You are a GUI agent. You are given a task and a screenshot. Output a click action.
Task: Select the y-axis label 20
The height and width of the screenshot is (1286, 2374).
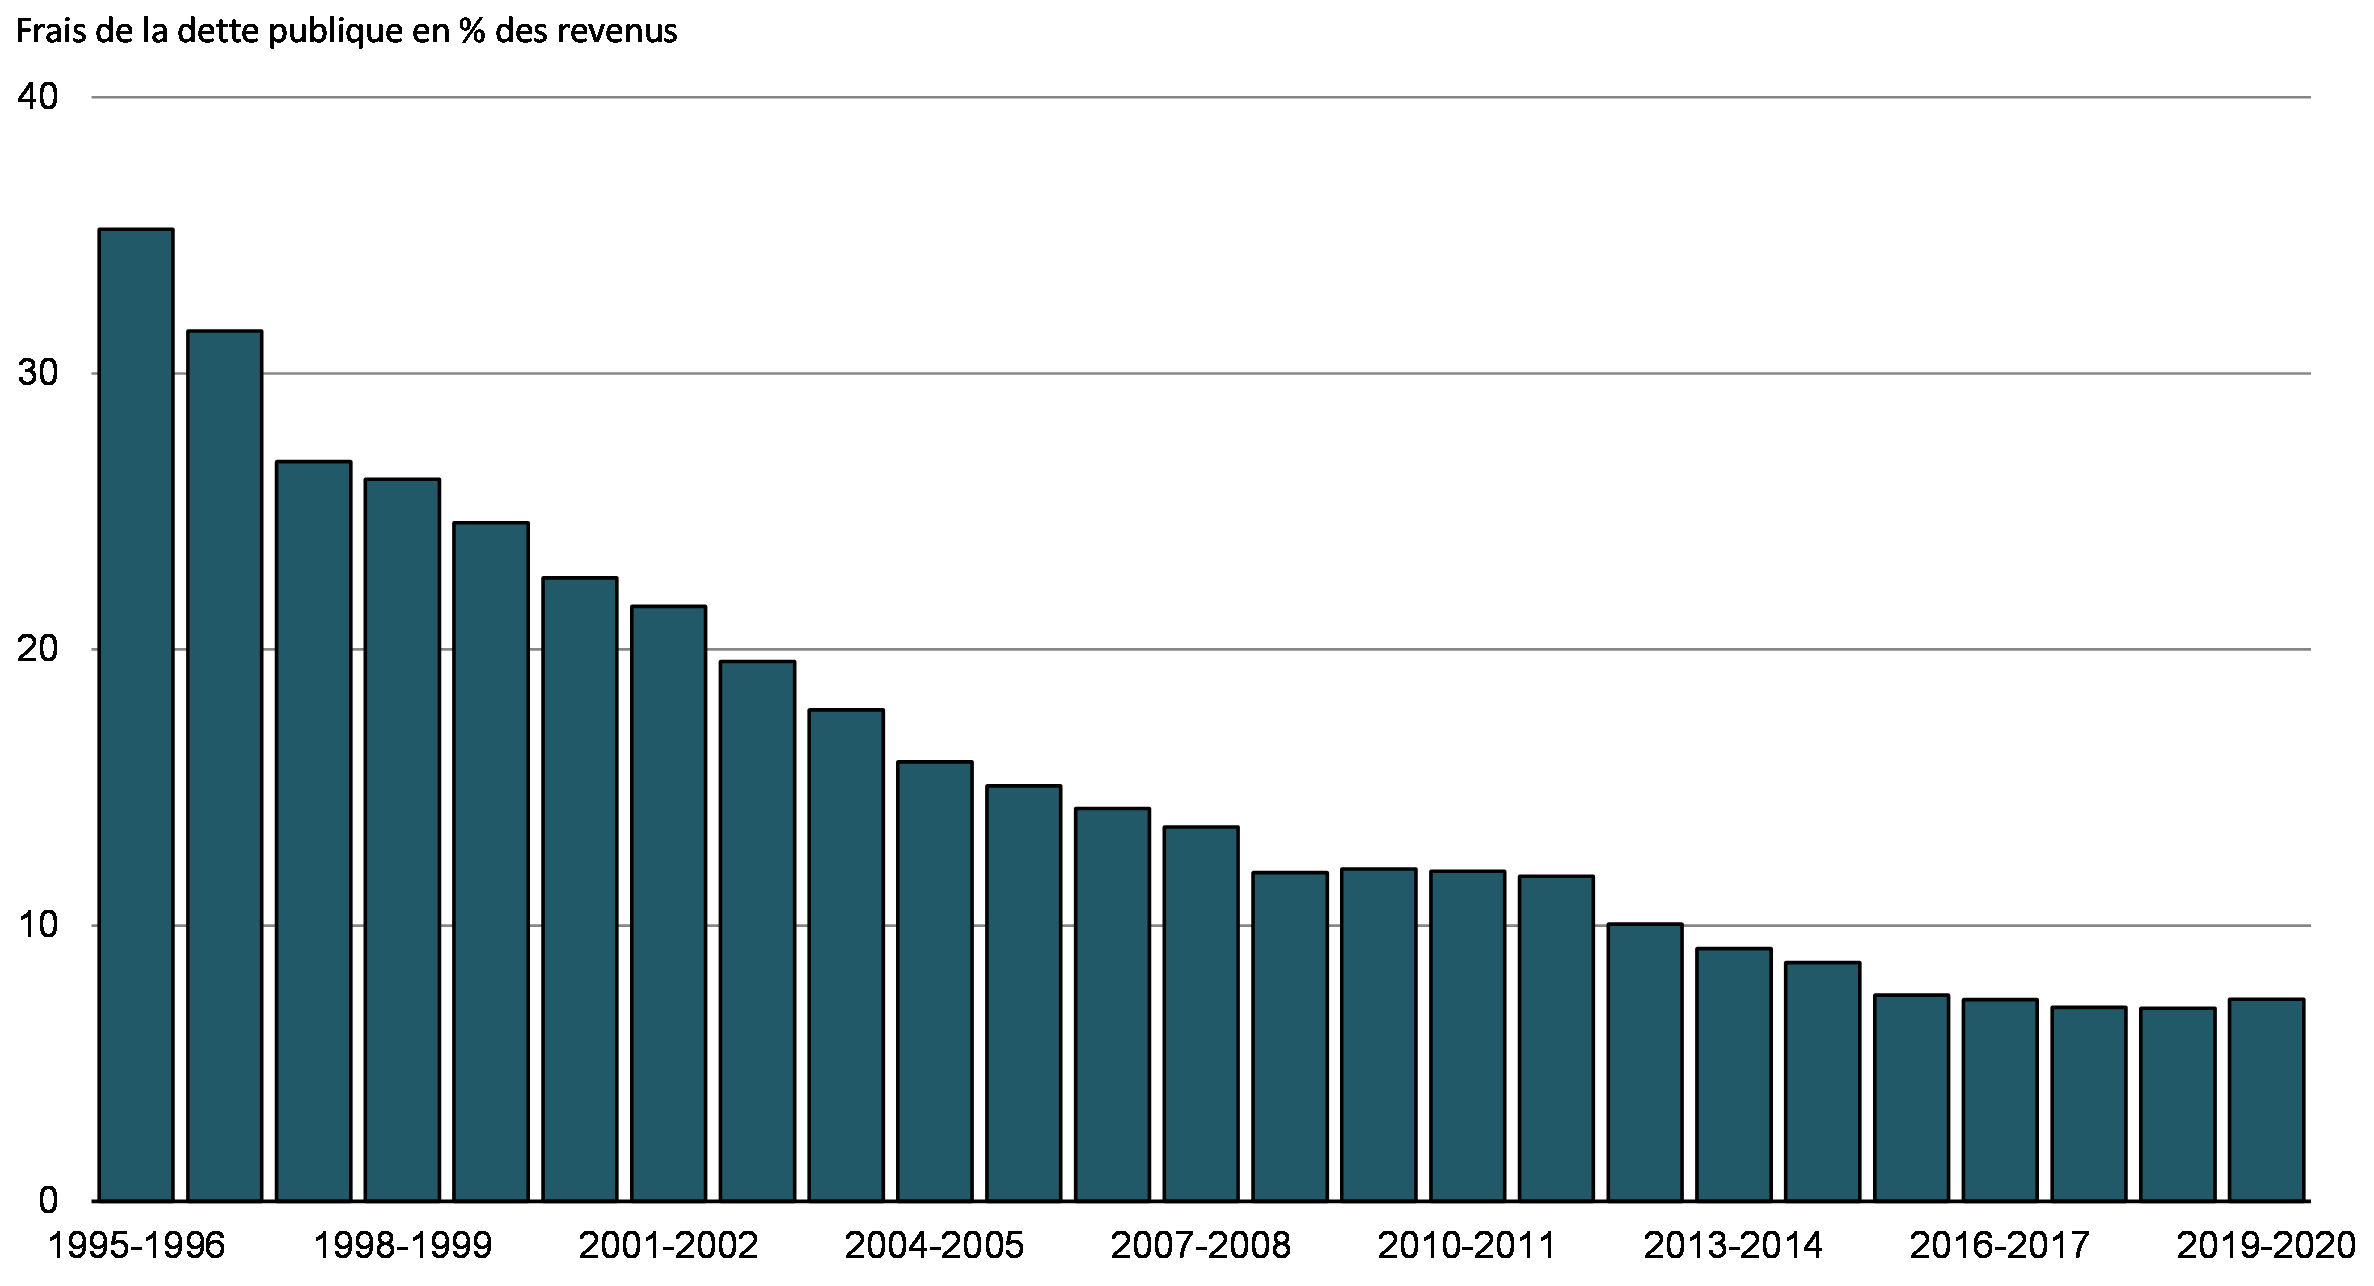[x=38, y=649]
